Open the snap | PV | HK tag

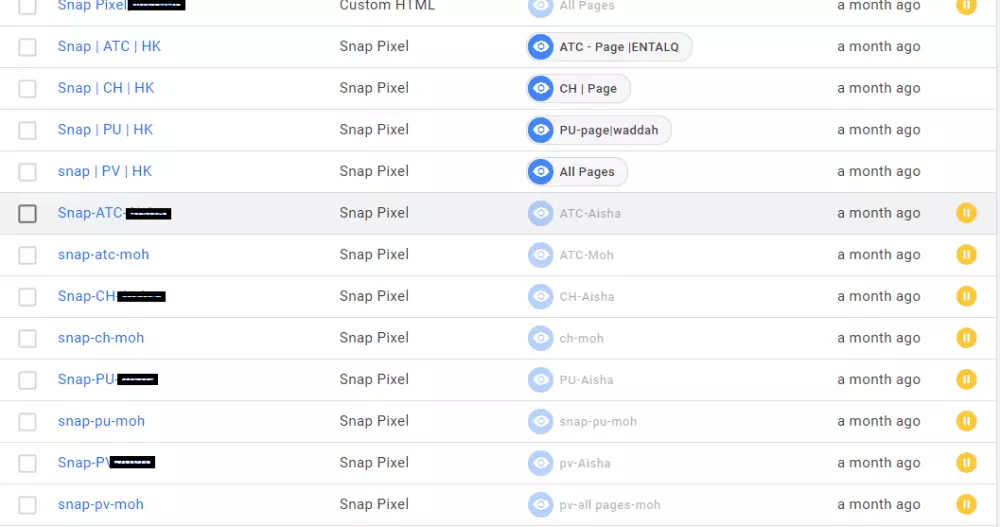pos(105,171)
